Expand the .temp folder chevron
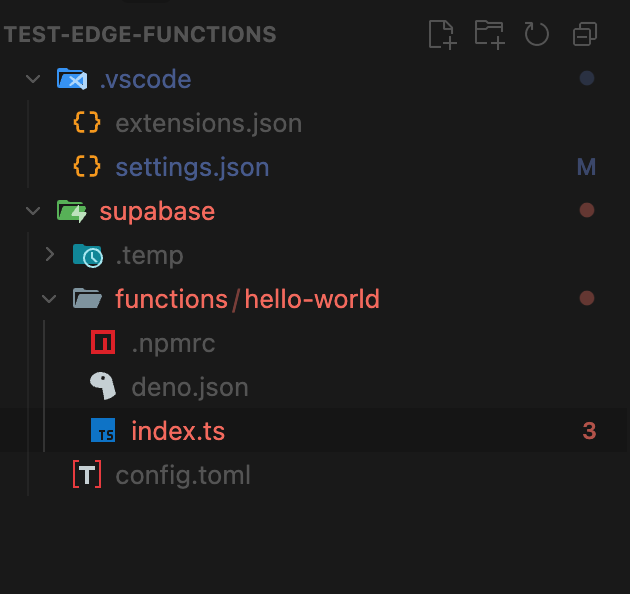The height and width of the screenshot is (594, 630). [50, 255]
